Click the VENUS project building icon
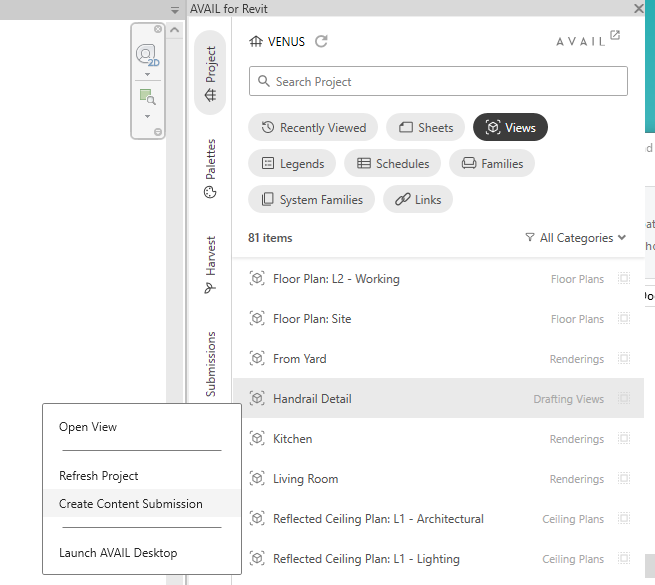This screenshot has height=585, width=655. [256, 41]
